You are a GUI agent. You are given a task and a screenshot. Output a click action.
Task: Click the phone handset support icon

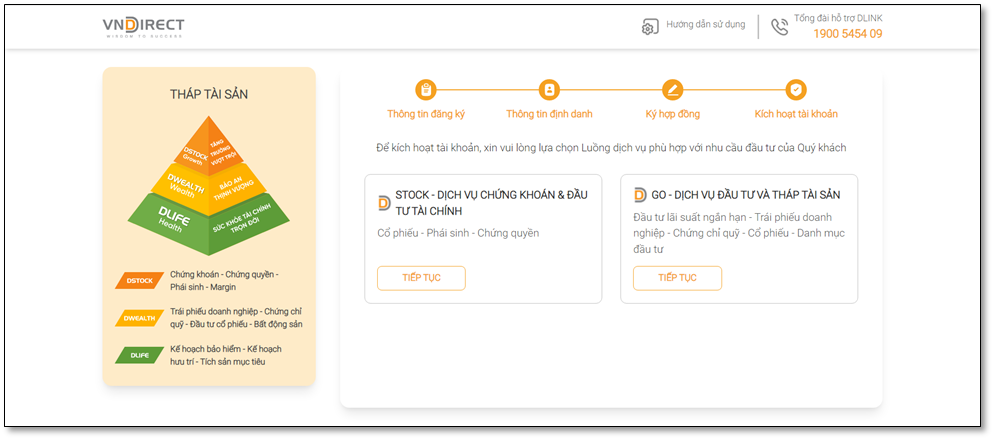pos(779,27)
